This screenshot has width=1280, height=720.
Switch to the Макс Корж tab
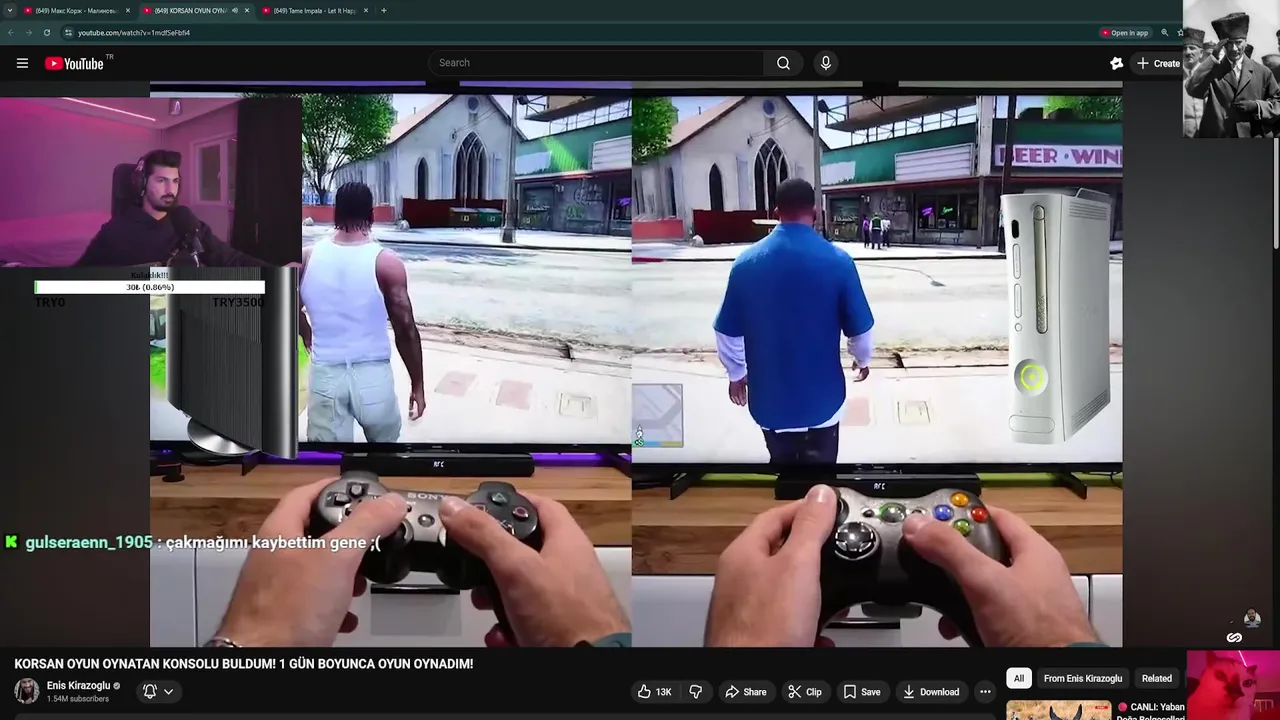76,11
